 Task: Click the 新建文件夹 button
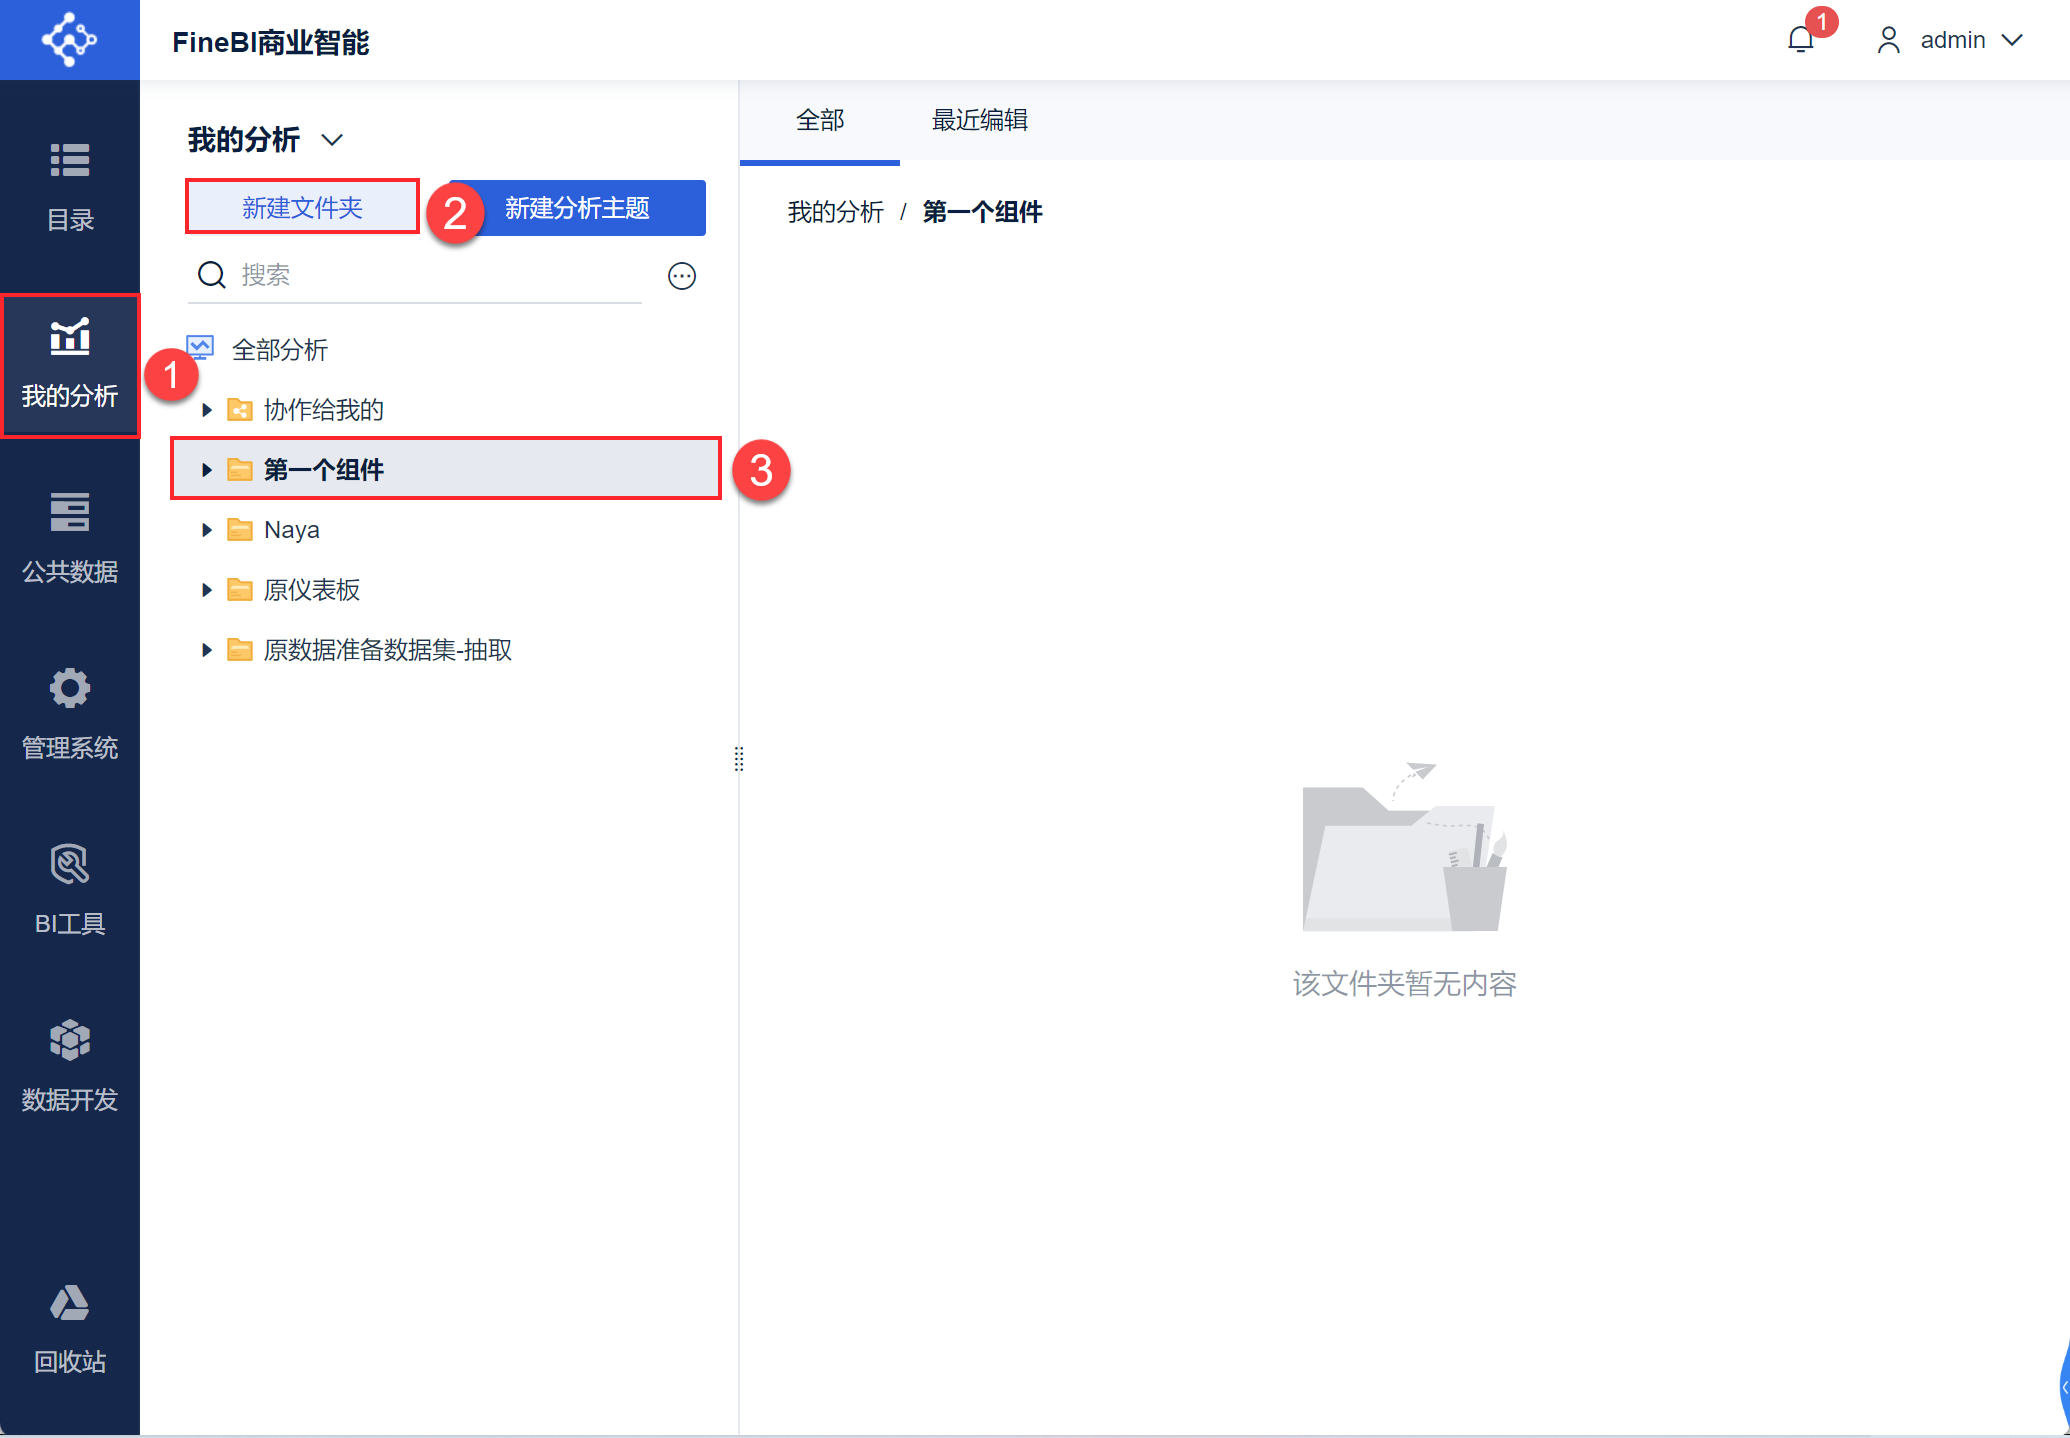302,207
